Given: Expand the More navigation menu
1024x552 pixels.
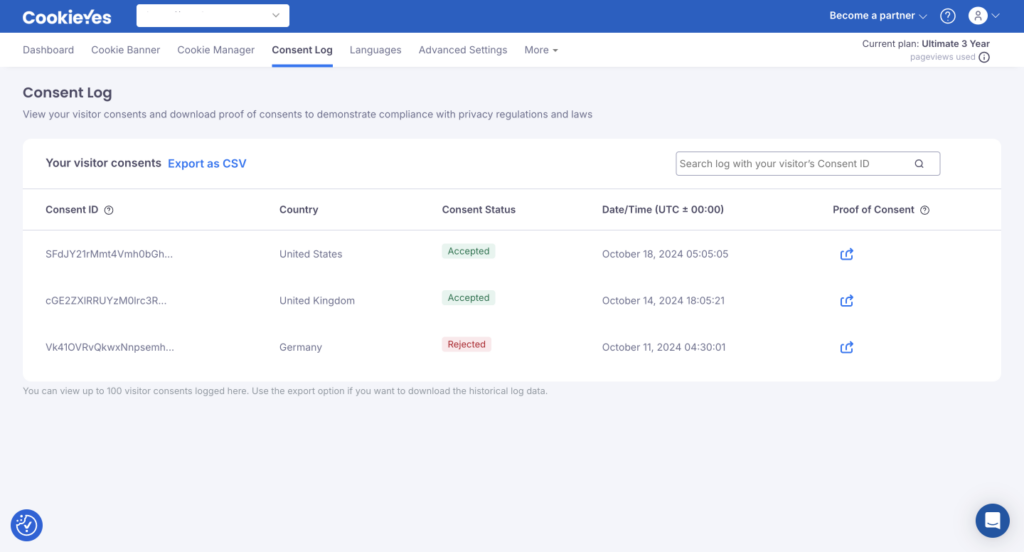Looking at the screenshot, I should click(541, 50).
